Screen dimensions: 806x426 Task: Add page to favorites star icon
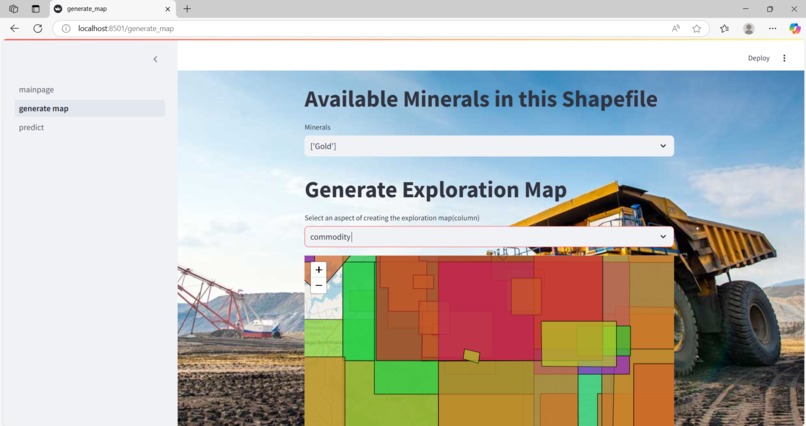pos(697,28)
